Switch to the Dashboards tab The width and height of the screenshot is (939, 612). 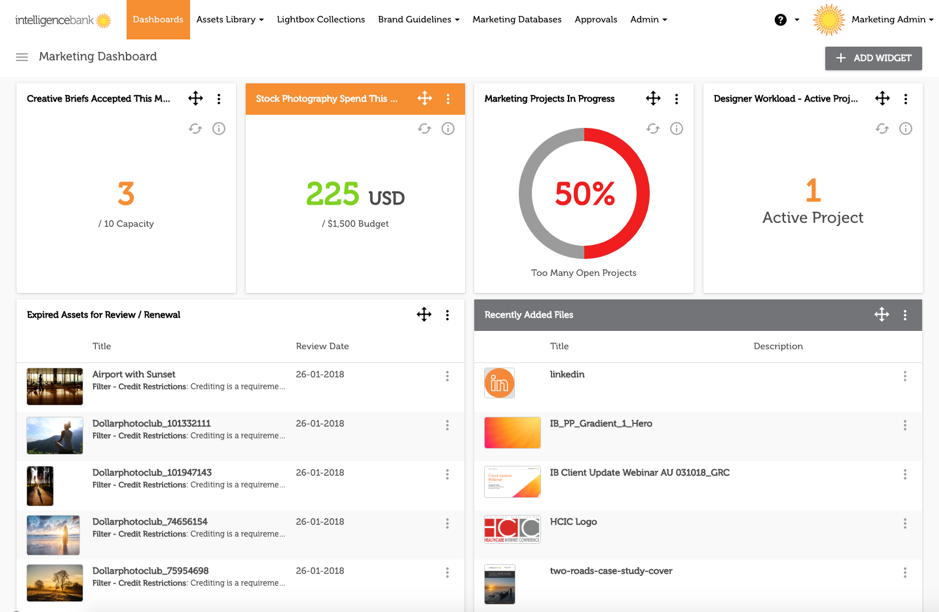point(158,19)
